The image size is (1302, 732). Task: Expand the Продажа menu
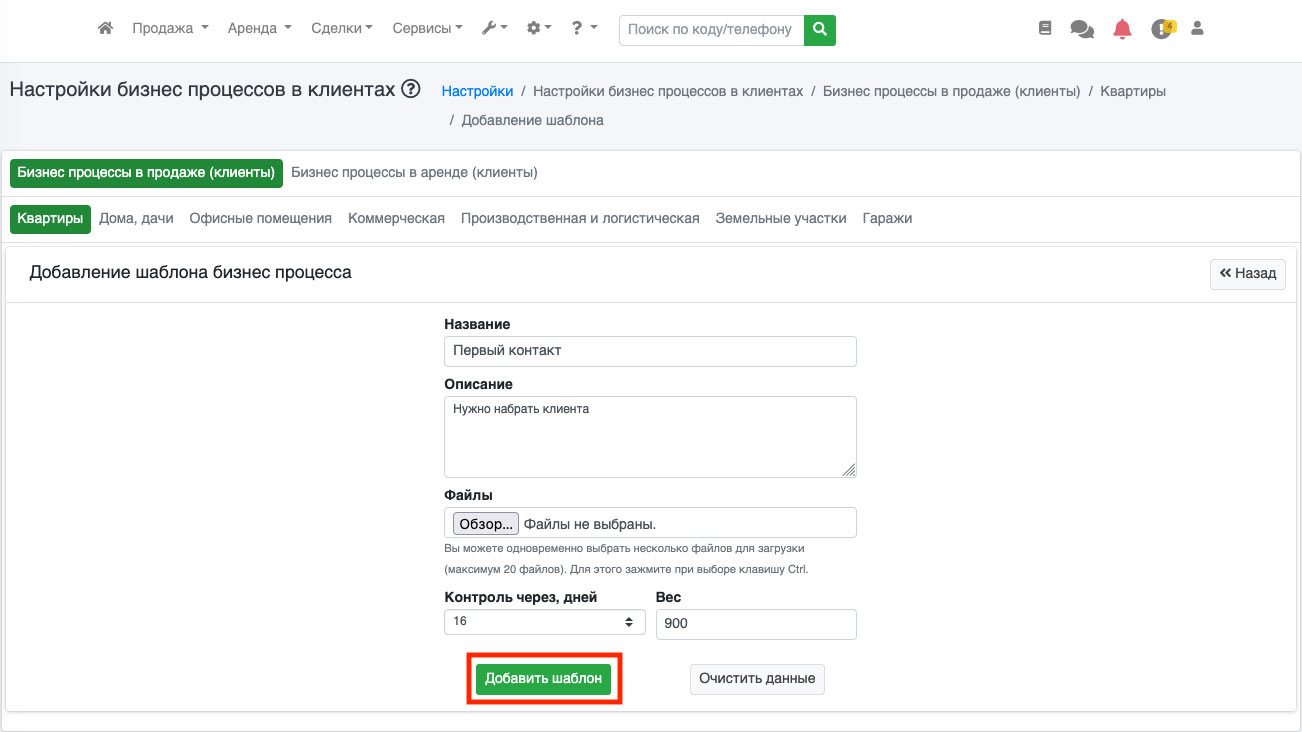point(170,29)
